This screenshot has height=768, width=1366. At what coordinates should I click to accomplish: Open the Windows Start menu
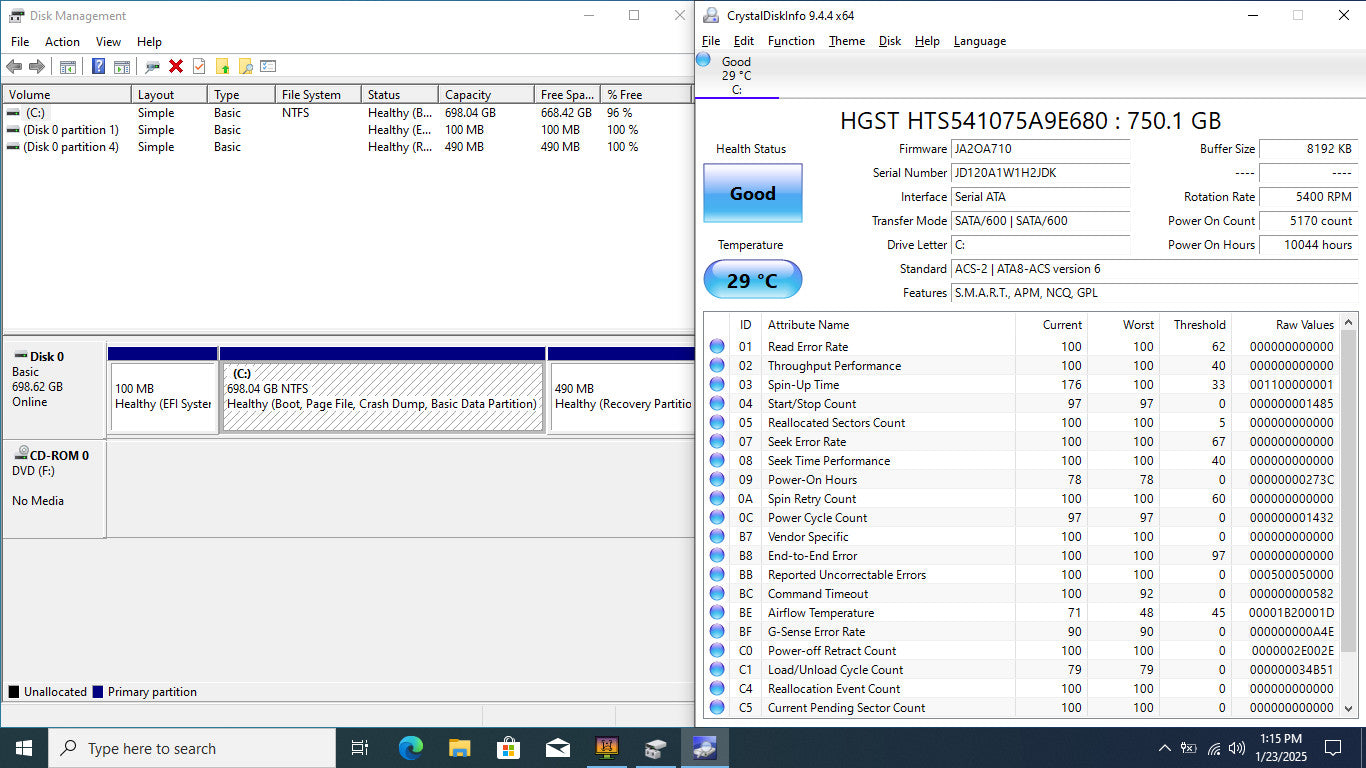[x=23, y=748]
